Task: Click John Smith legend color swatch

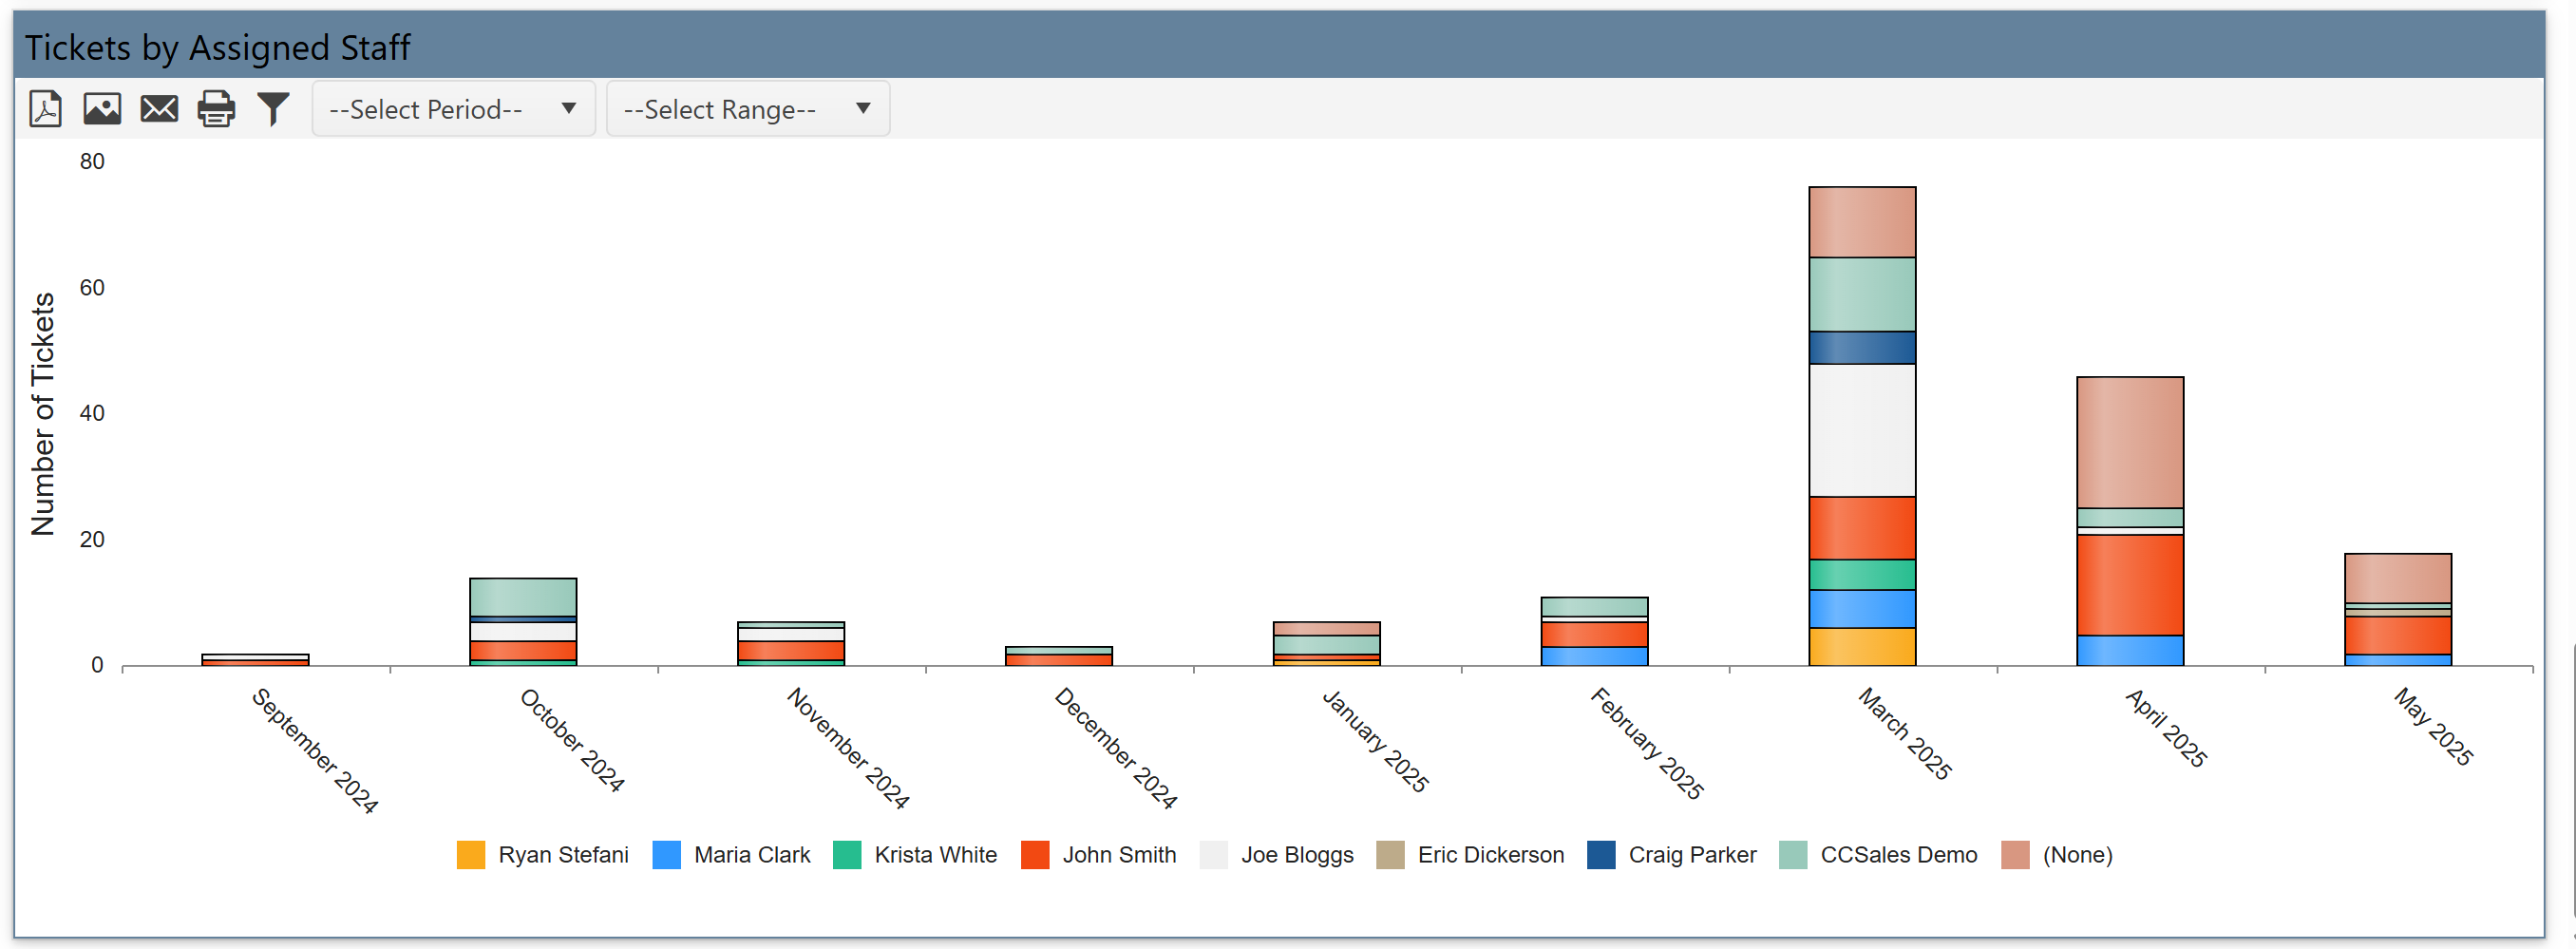Action: coord(1035,855)
